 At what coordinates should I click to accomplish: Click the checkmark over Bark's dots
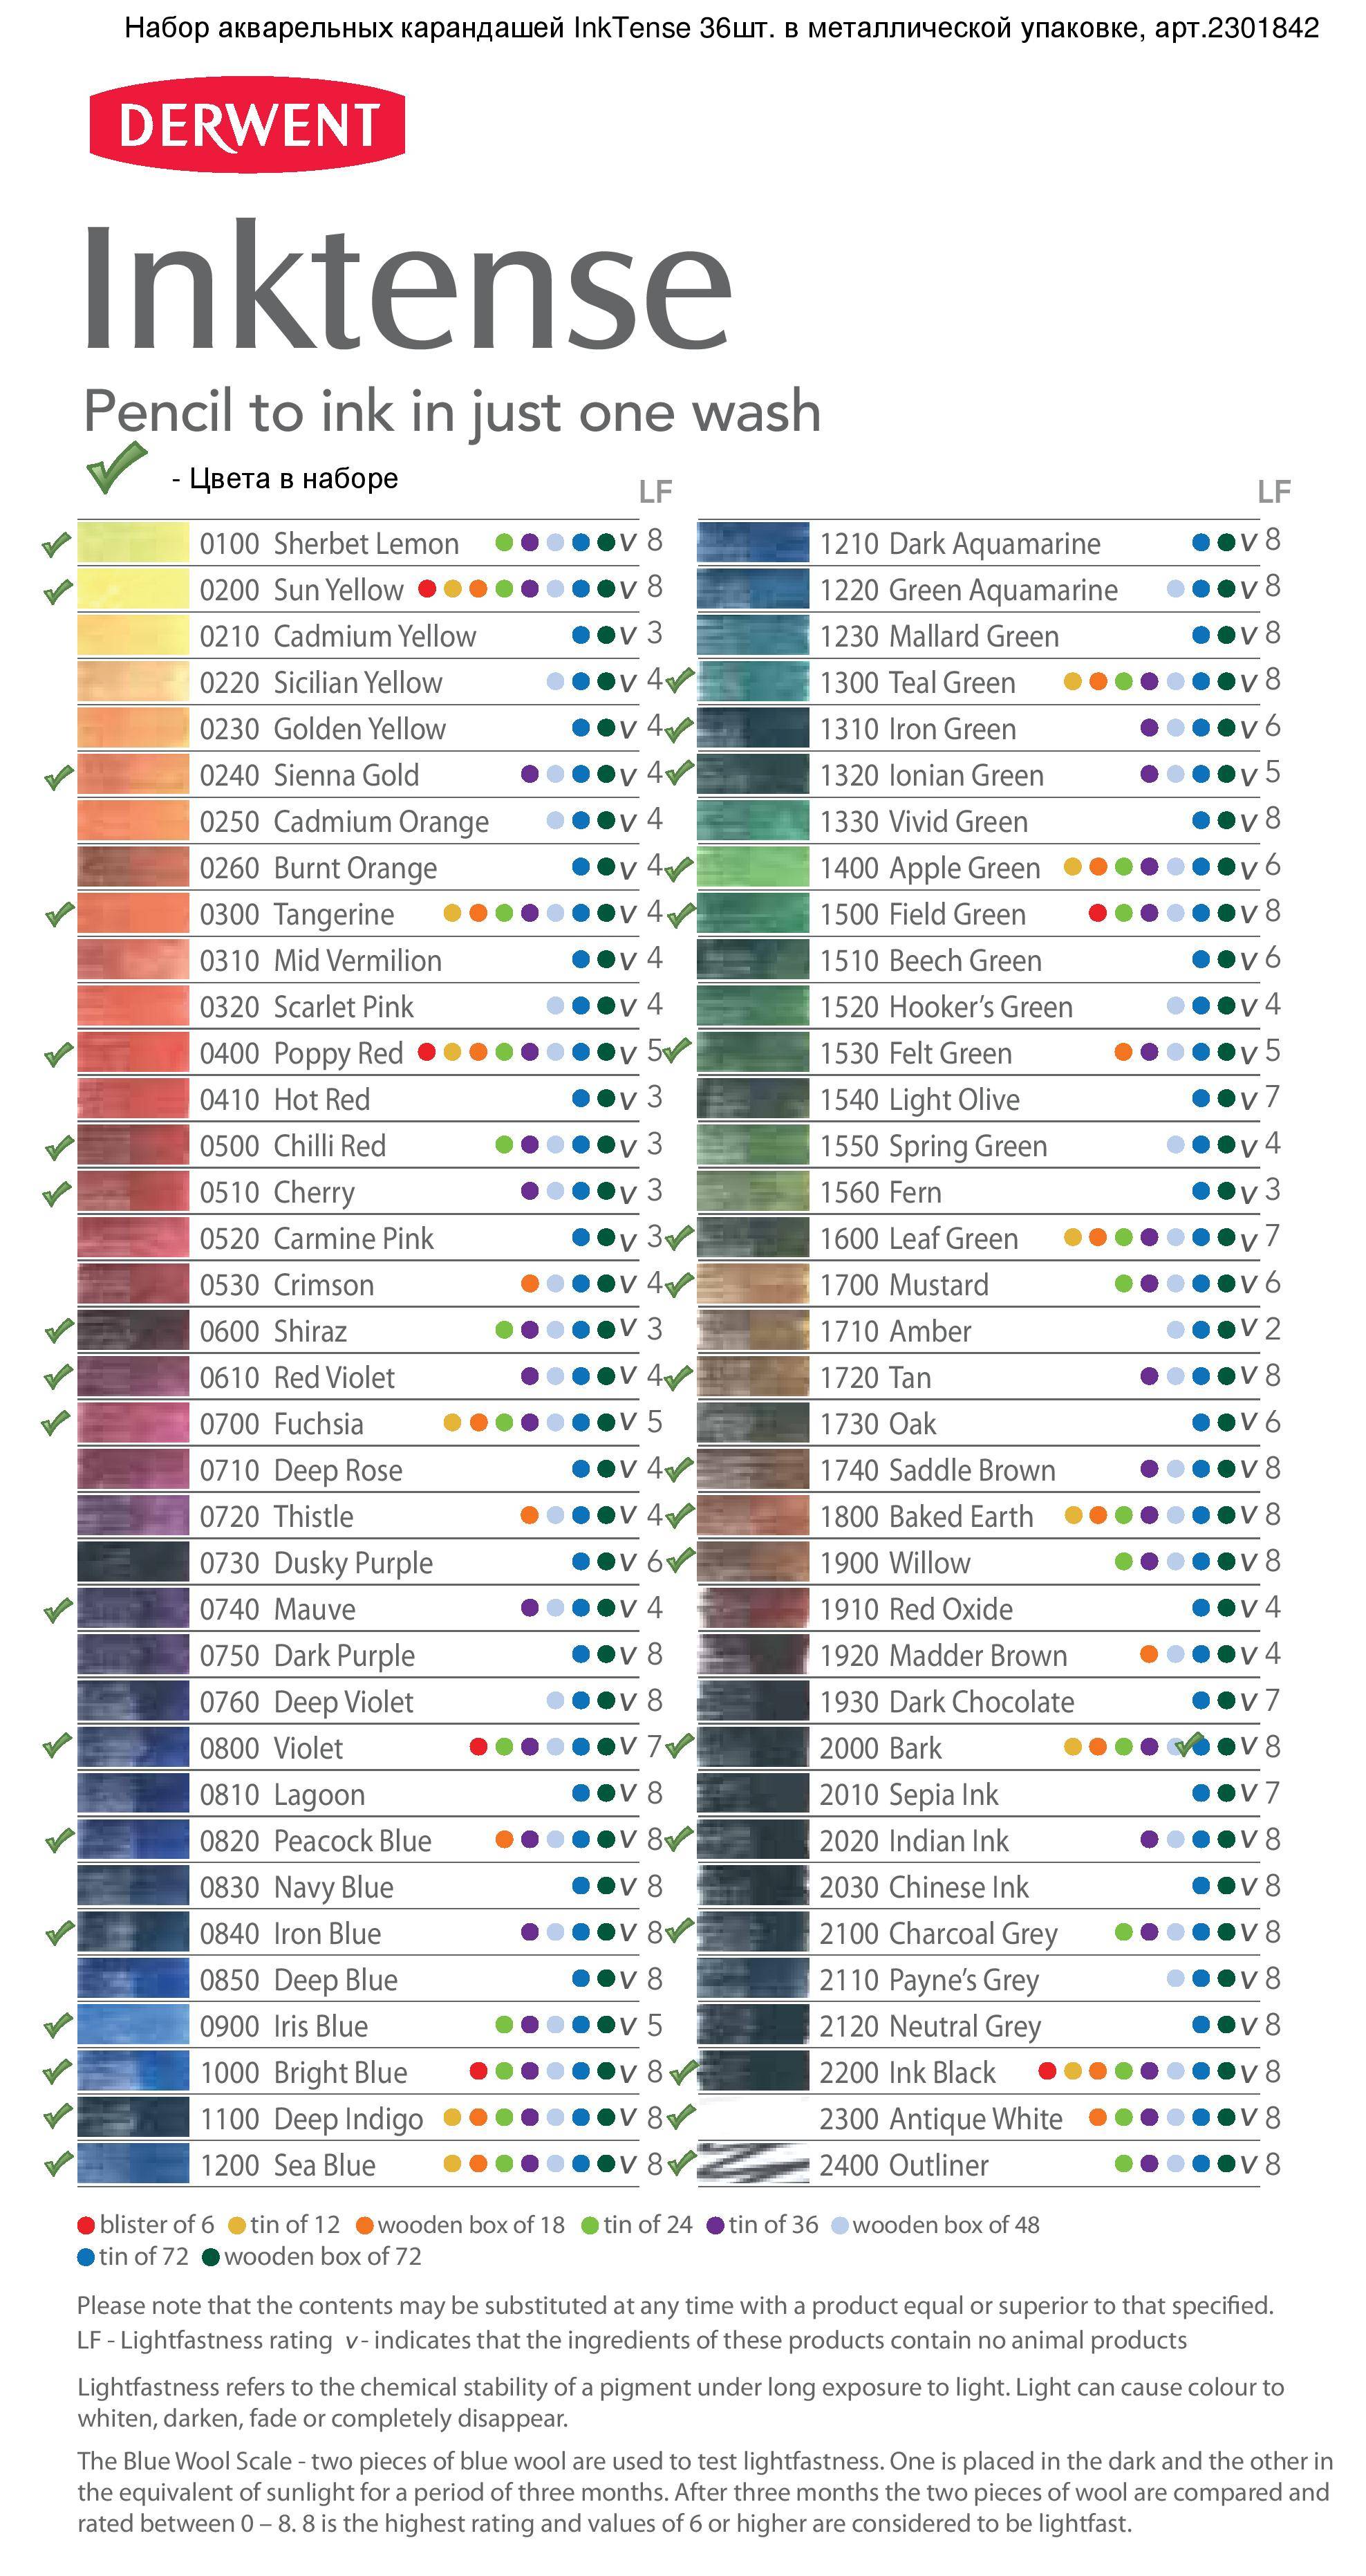click(1189, 1745)
